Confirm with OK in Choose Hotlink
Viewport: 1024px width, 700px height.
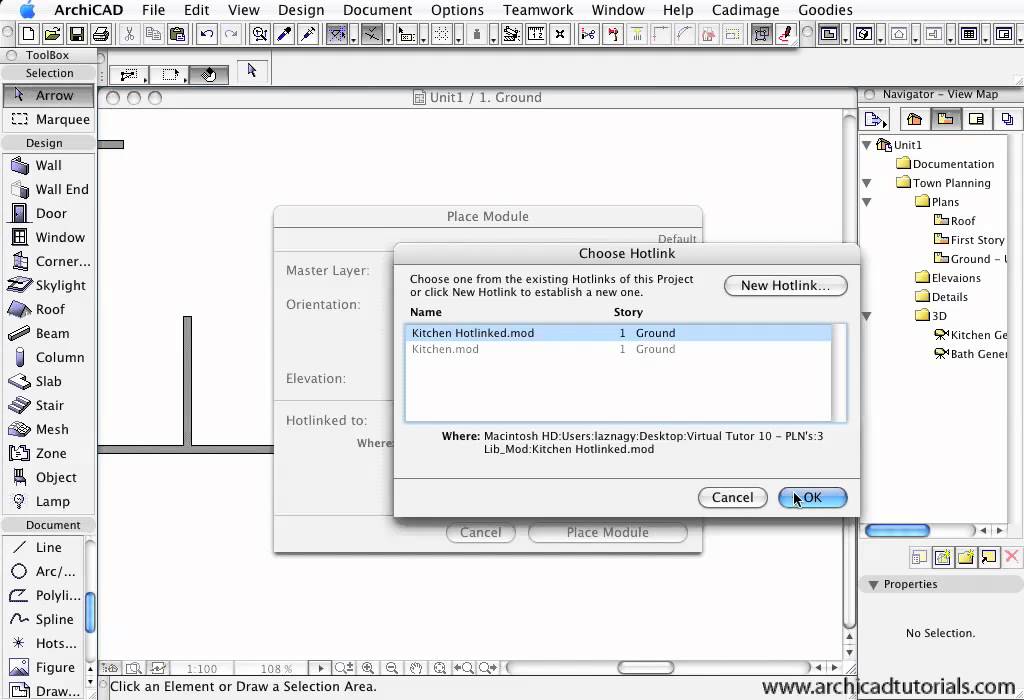(x=812, y=498)
